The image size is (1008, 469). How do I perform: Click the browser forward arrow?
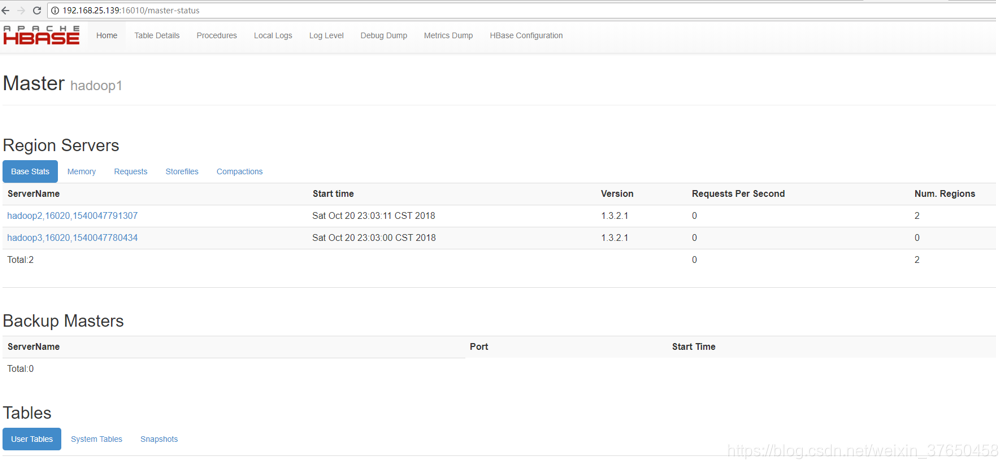pos(21,10)
